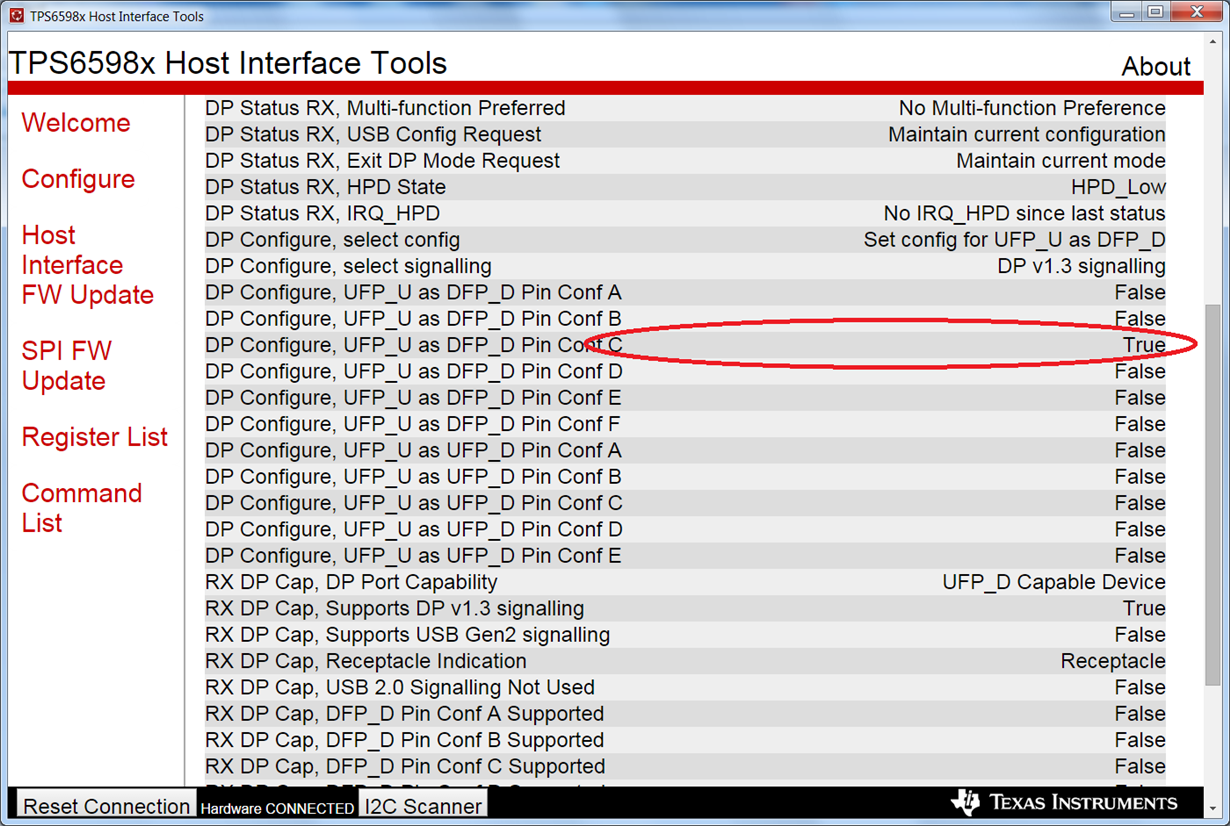Click True value for DFP_D Pin Conf C
The height and width of the screenshot is (826, 1230).
[1144, 345]
